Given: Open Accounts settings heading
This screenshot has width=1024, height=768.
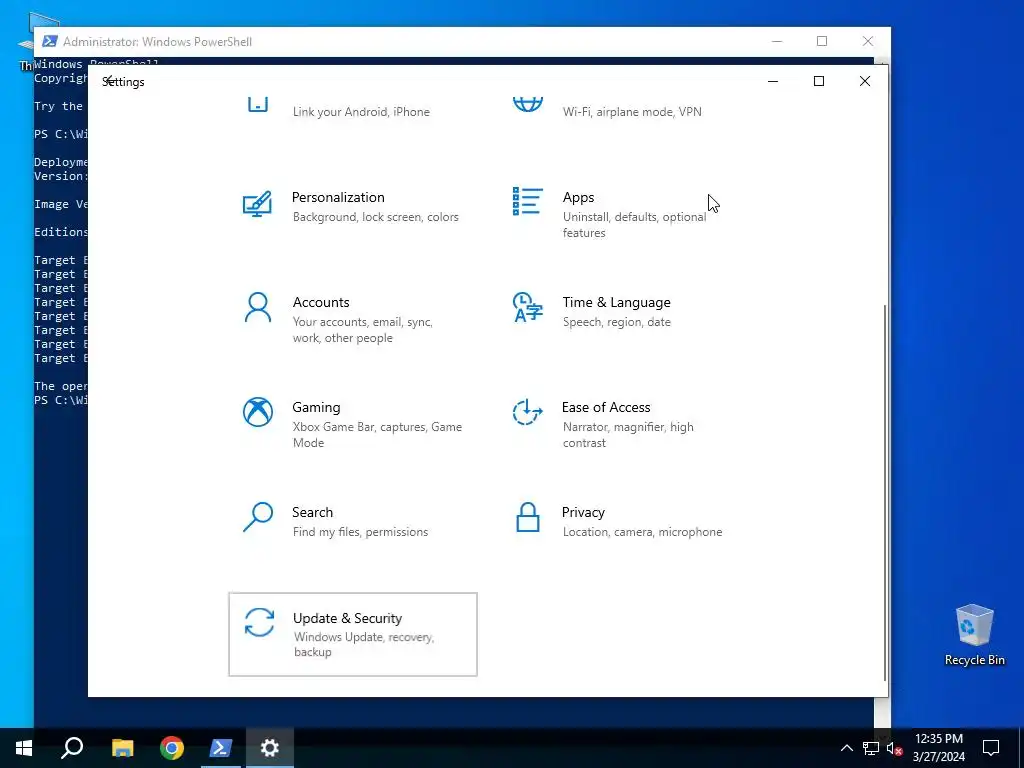Looking at the screenshot, I should (321, 302).
